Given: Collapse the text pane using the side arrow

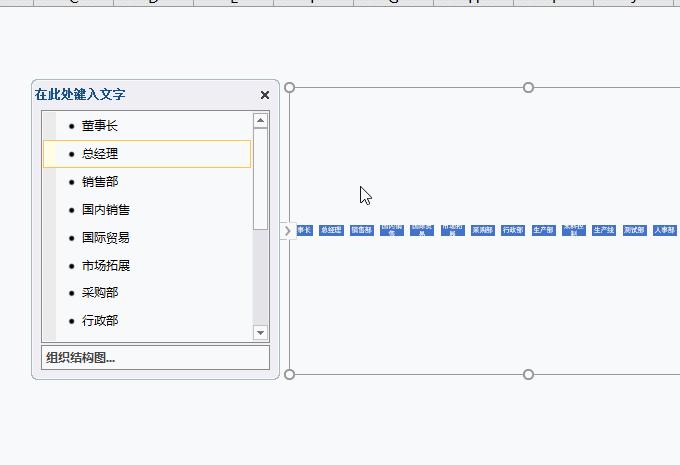Looking at the screenshot, I should (288, 231).
